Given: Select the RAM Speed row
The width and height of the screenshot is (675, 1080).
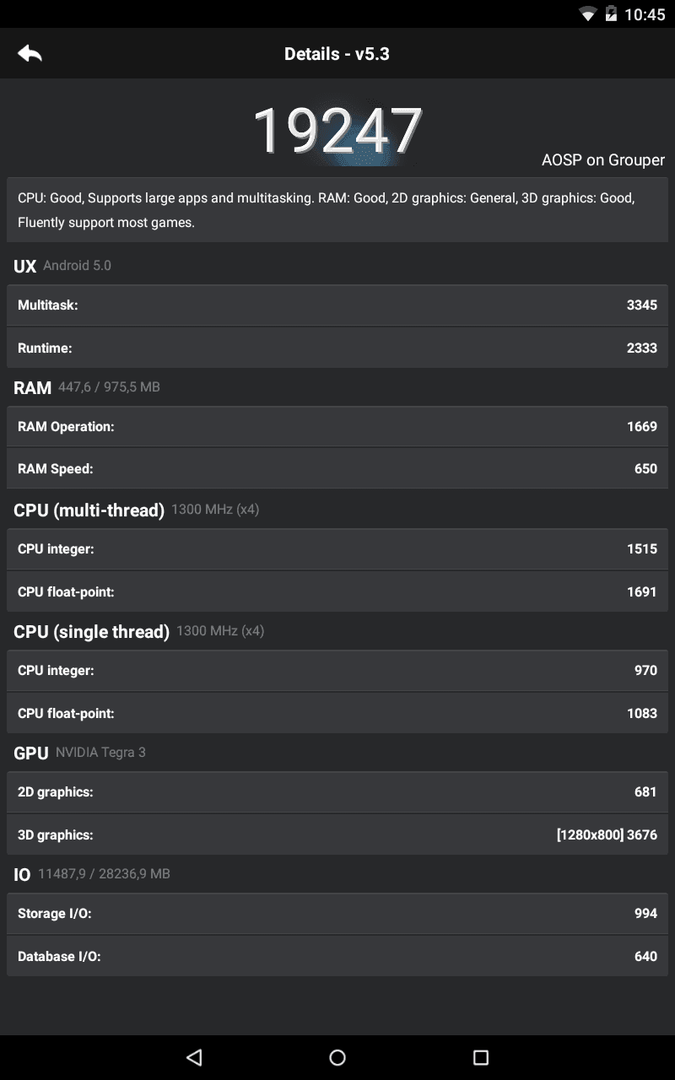Looking at the screenshot, I should click(338, 468).
